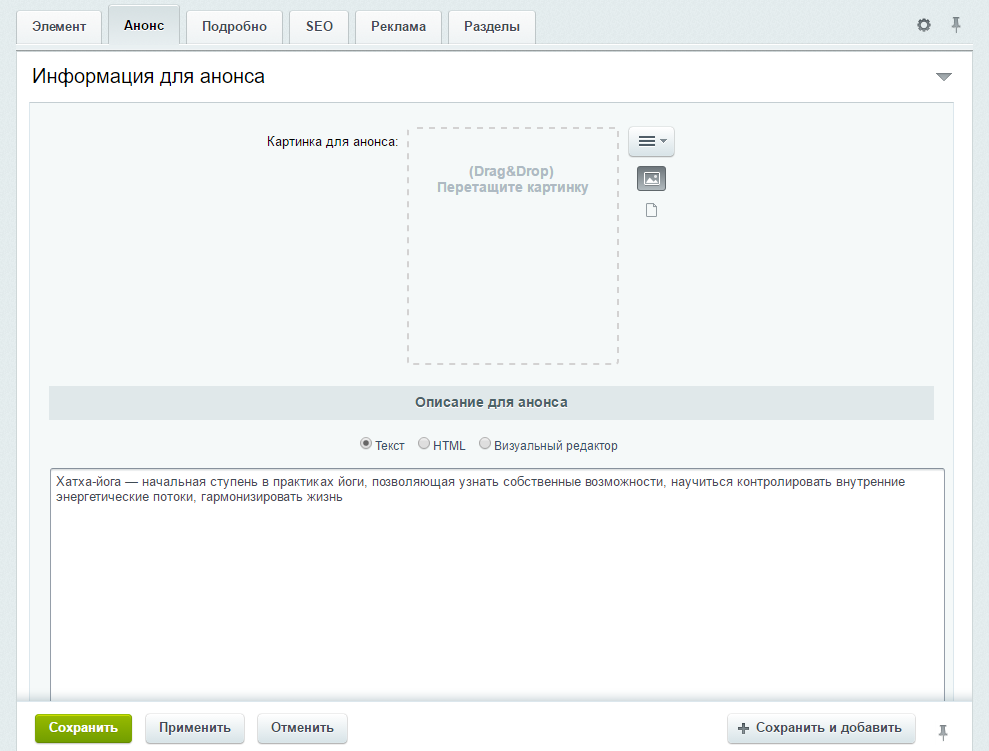Select the Текст radio button

pos(366,444)
